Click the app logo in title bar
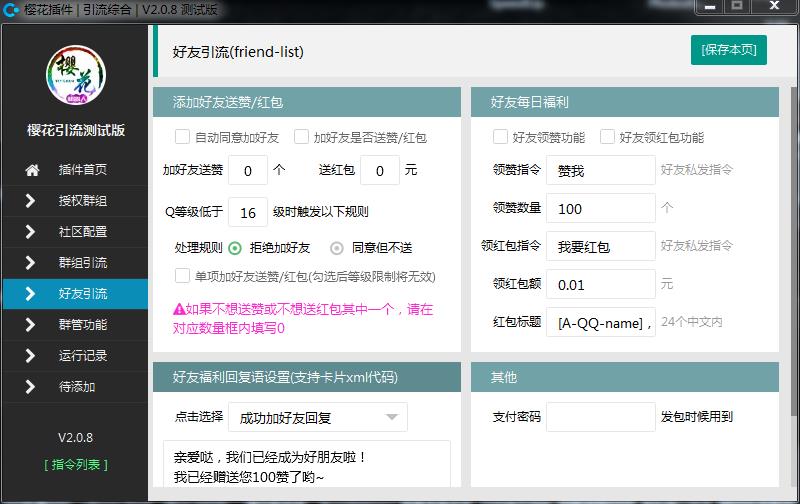 [x=11, y=10]
